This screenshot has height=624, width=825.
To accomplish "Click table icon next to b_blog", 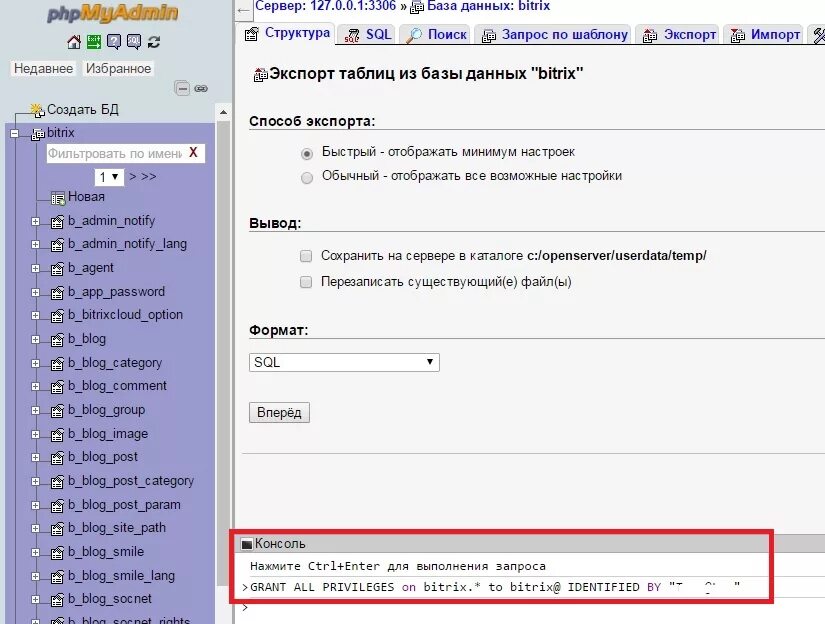I will pyautogui.click(x=57, y=340).
